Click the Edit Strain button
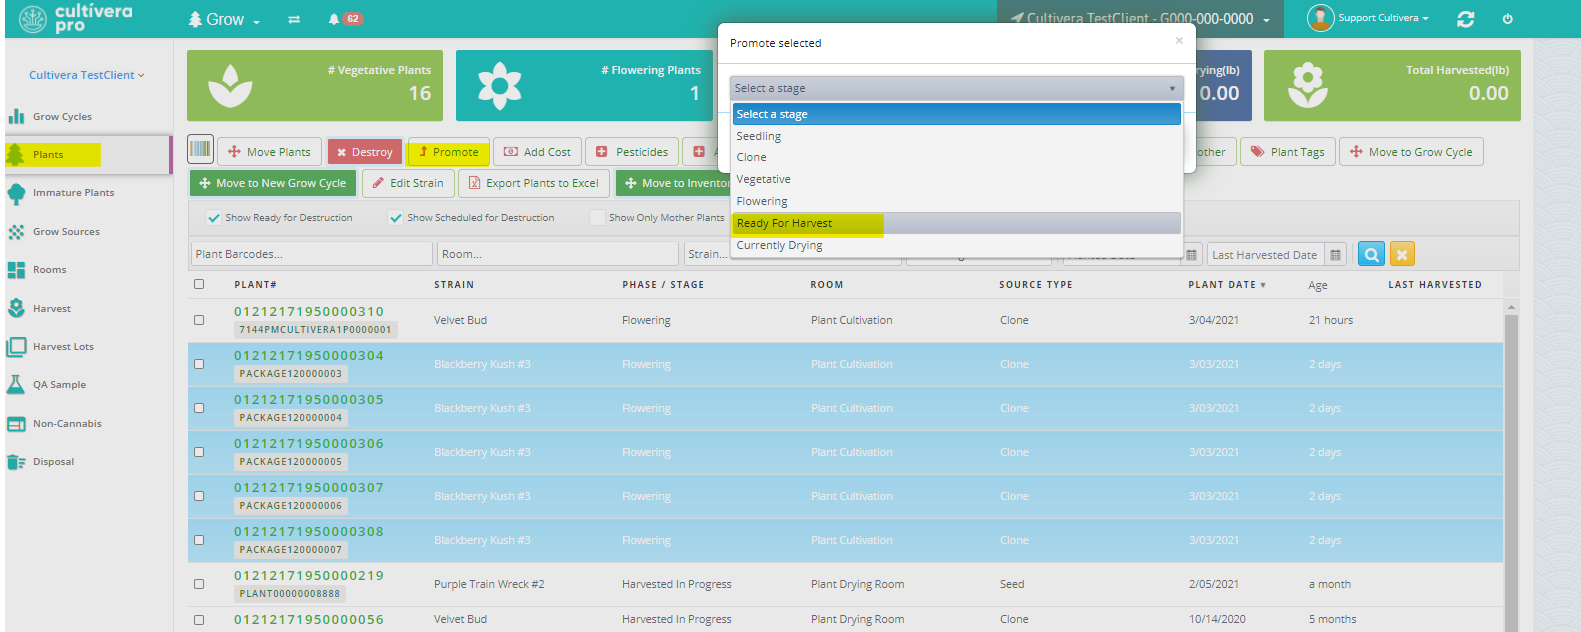Viewport: 1581px width, 632px height. click(x=407, y=183)
